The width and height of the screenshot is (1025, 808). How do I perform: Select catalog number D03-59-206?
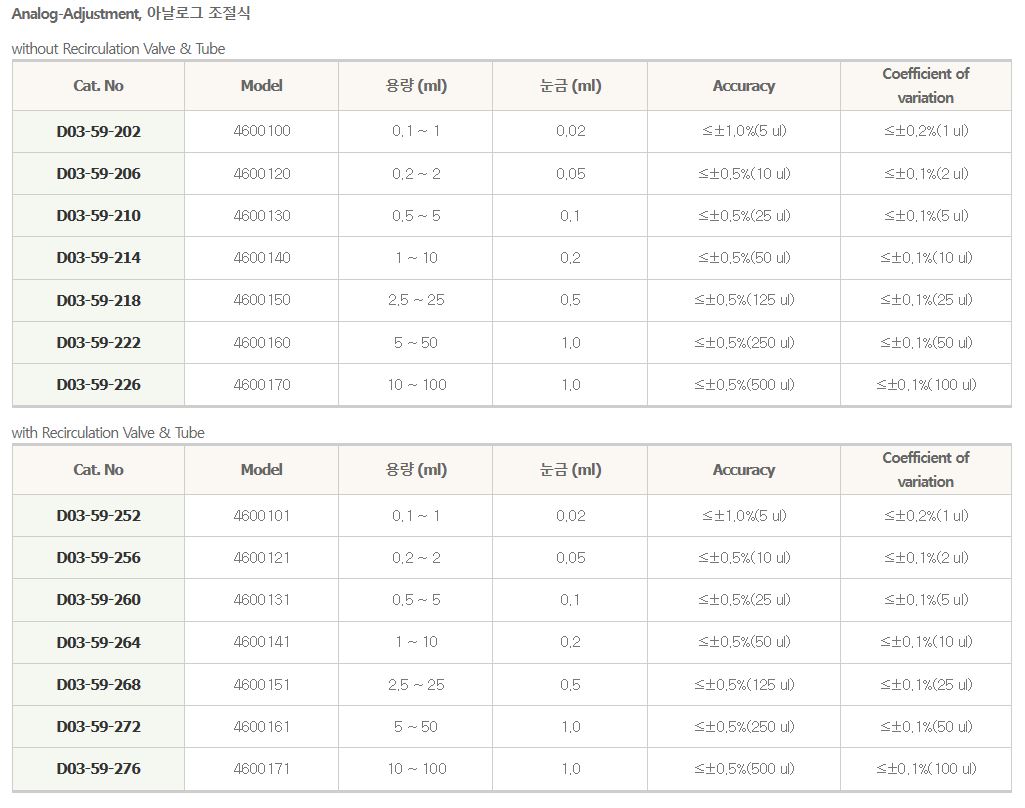(98, 174)
